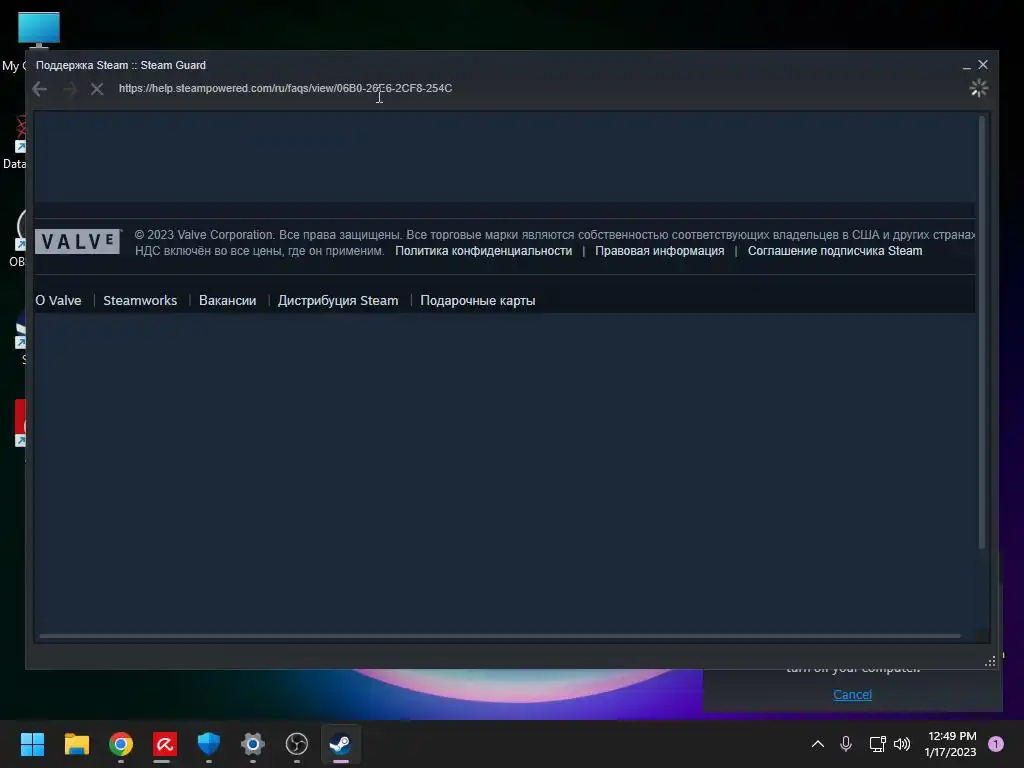The image size is (1024, 768).
Task: Click the Steam taskbar icon
Action: click(340, 744)
